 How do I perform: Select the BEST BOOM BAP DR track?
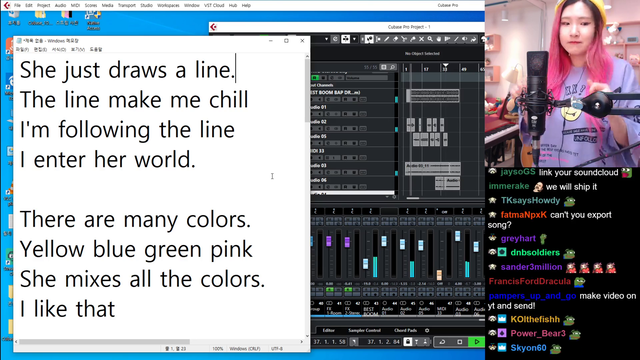353,96
